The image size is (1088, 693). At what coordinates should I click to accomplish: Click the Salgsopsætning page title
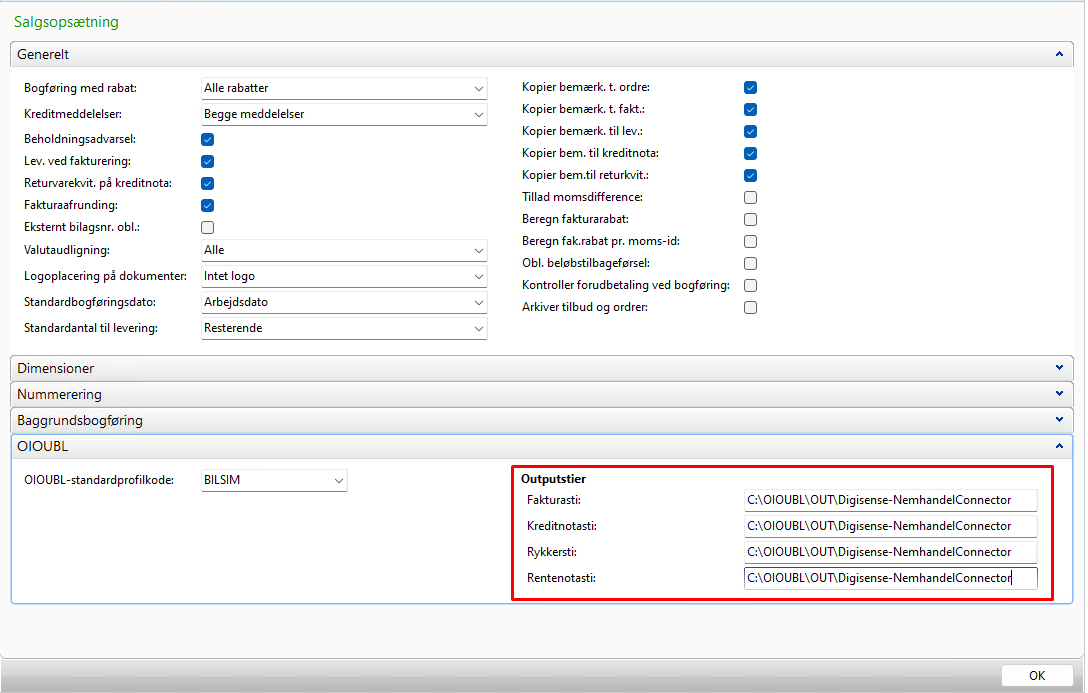click(x=66, y=22)
